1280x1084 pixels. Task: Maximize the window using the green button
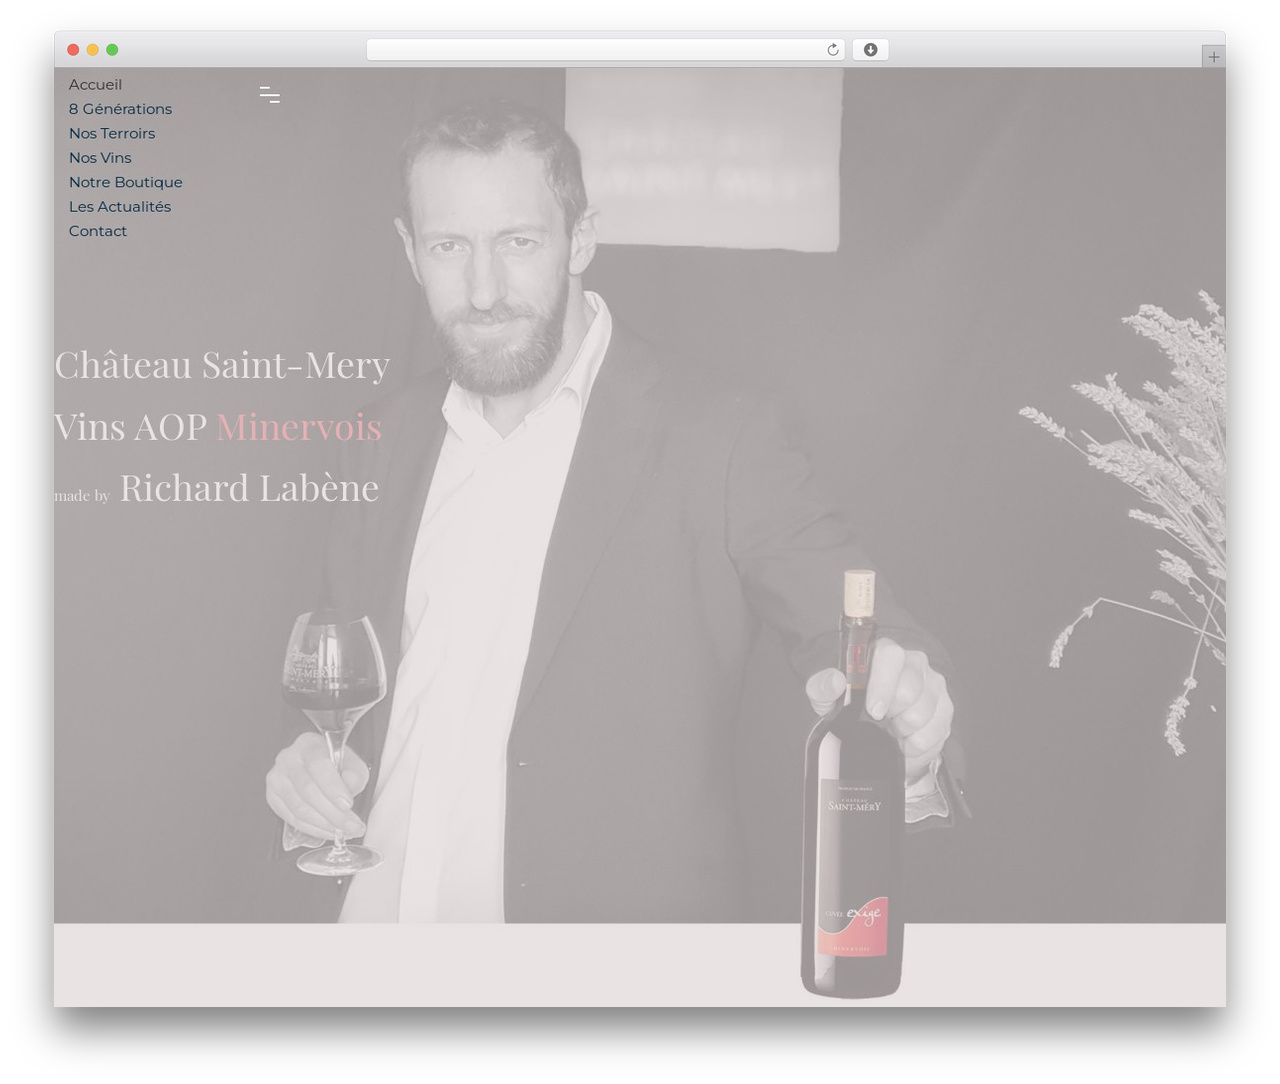click(112, 50)
